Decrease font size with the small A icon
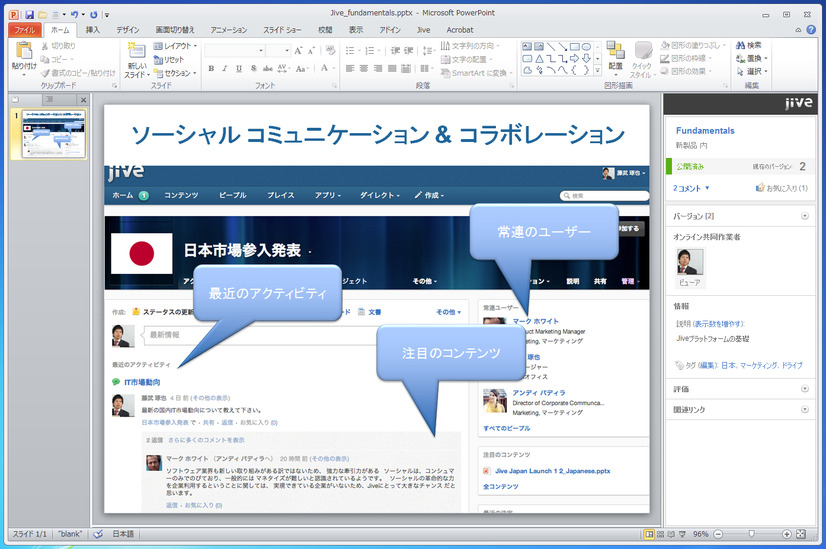This screenshot has height=549, width=826. [x=311, y=51]
